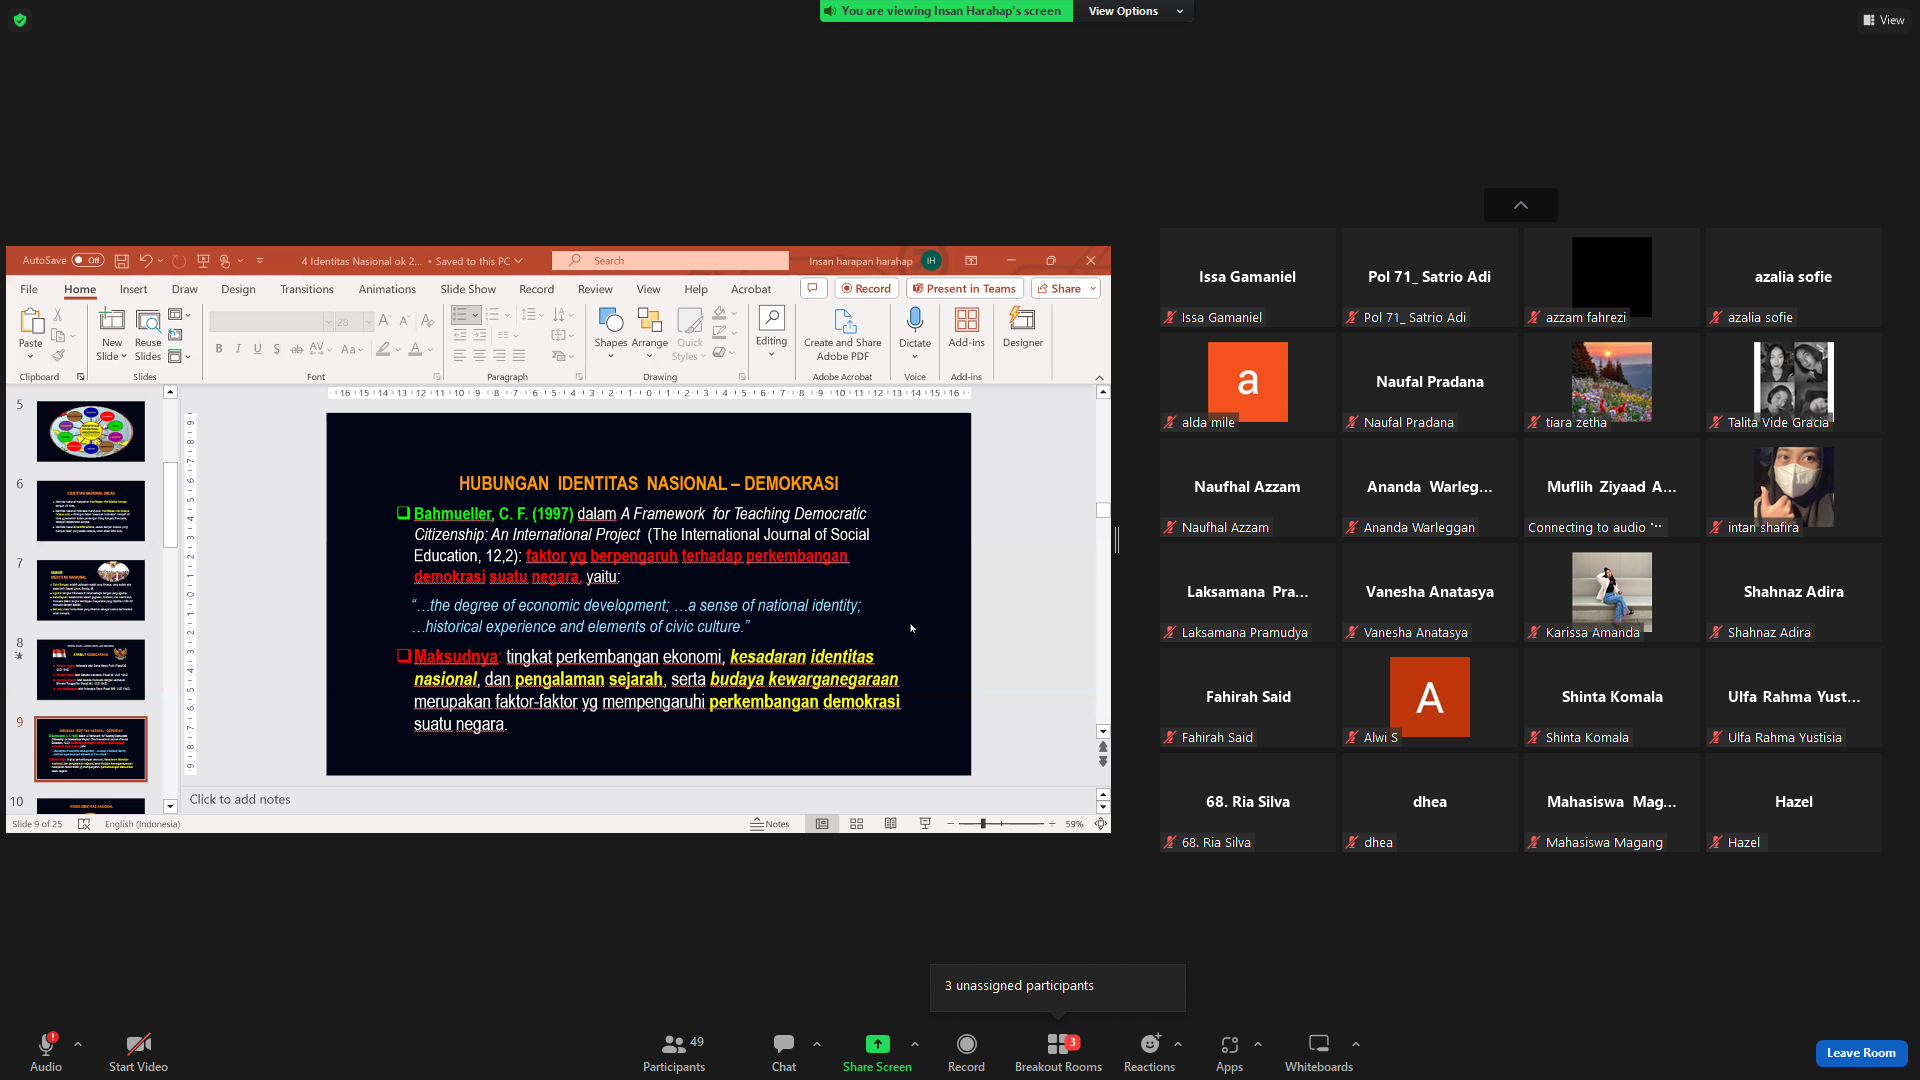Start Video in Zoom toolbar
1920x1080 pixels.
(138, 1052)
